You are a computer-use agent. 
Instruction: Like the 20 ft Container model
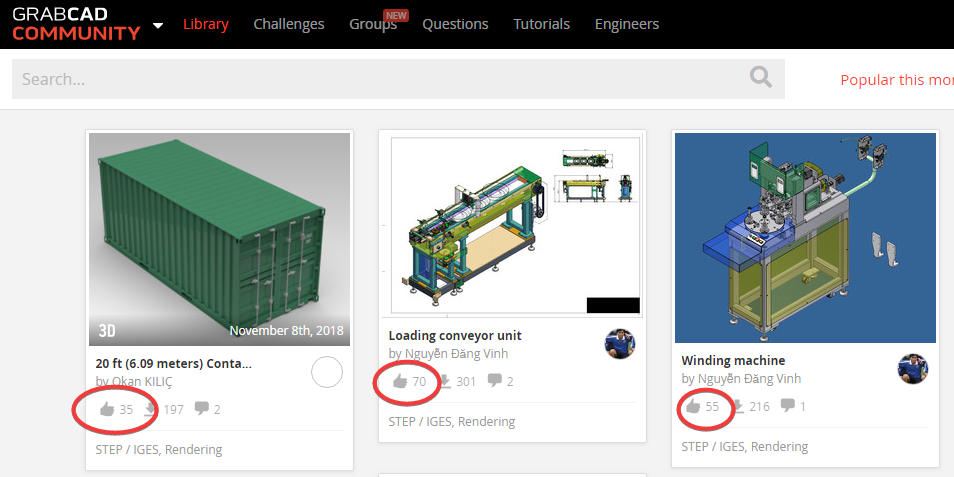tap(107, 409)
